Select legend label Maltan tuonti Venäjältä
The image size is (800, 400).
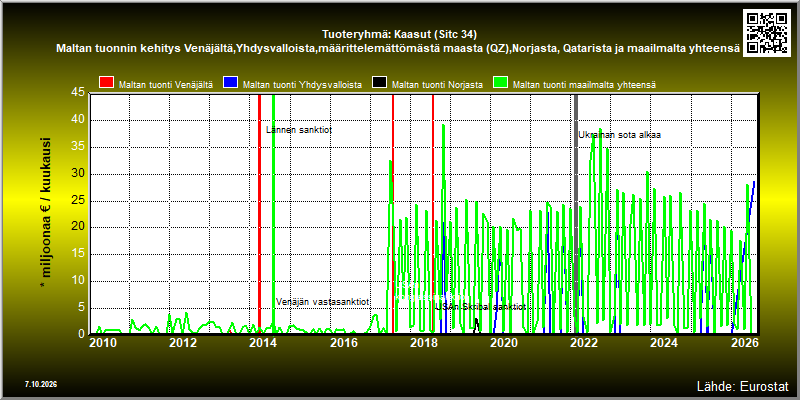[x=166, y=85]
